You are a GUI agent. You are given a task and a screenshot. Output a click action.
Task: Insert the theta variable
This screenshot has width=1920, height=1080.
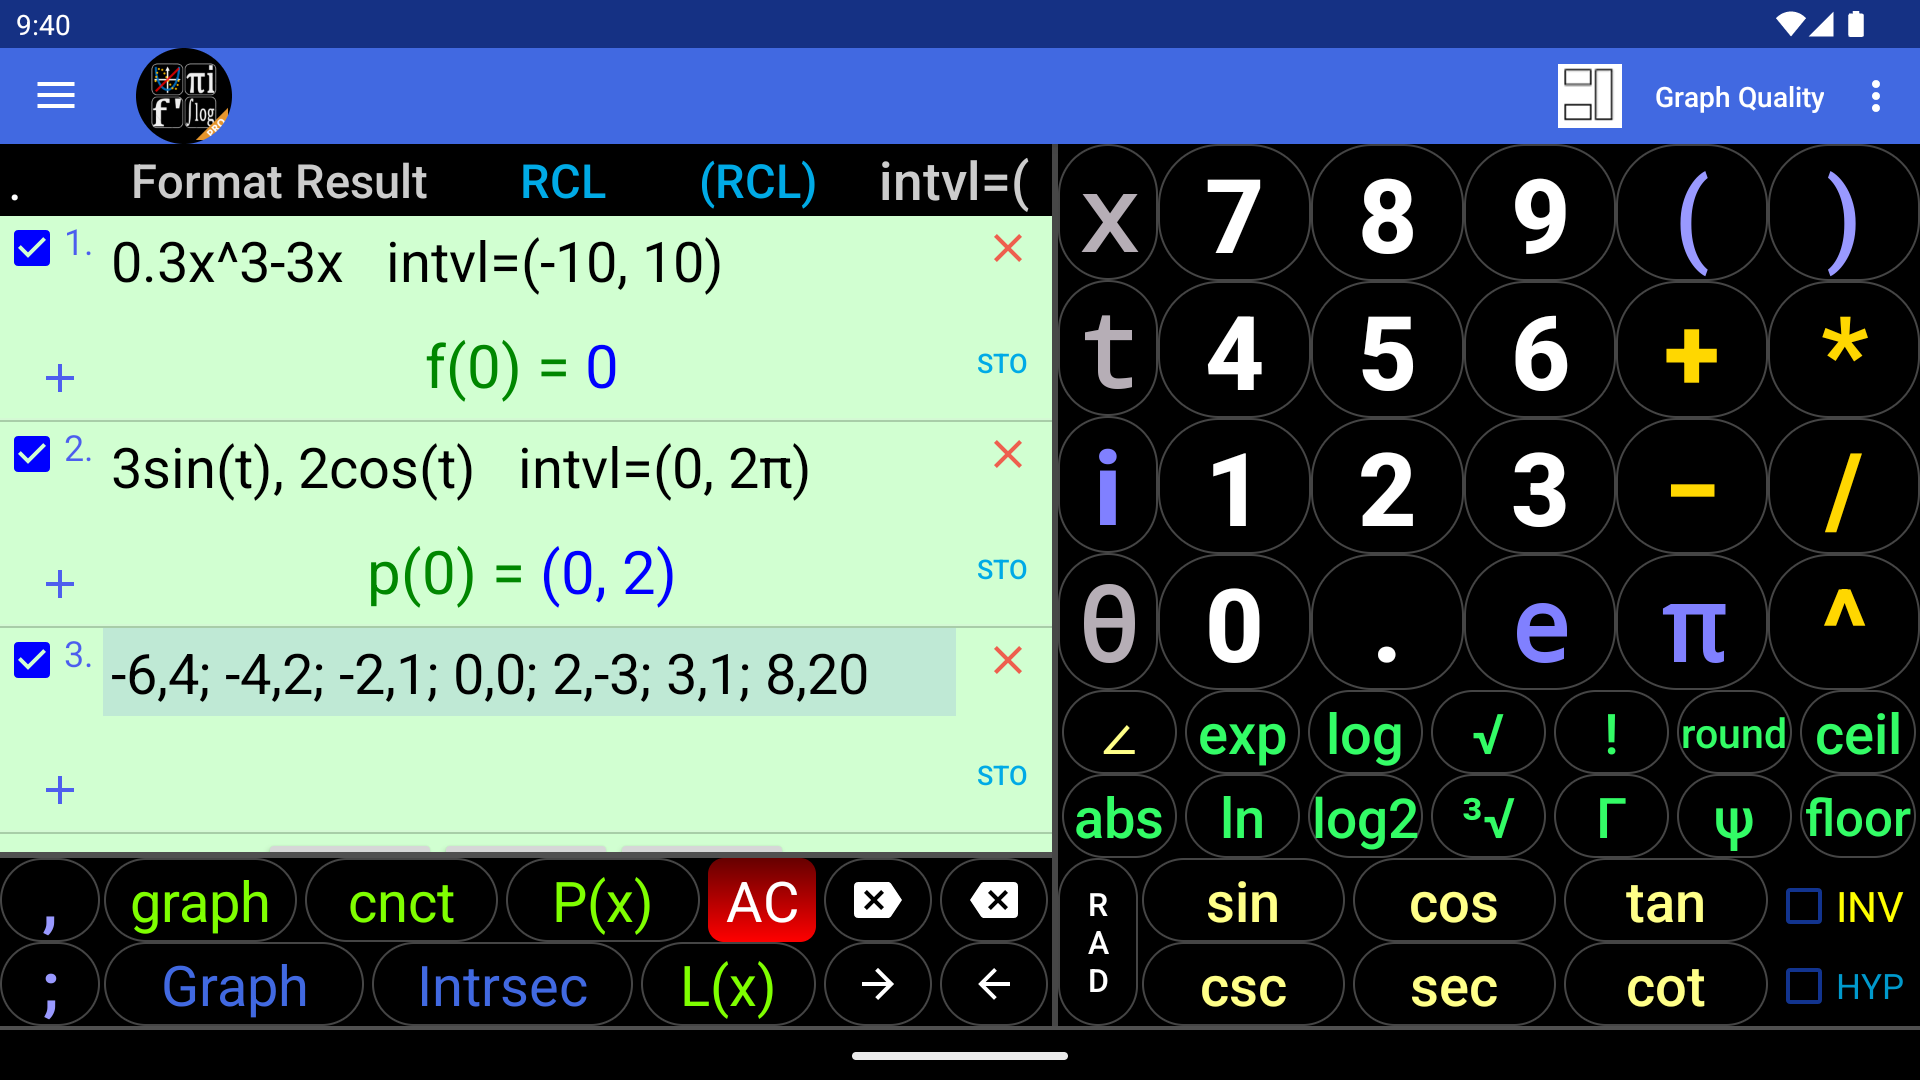point(1109,624)
